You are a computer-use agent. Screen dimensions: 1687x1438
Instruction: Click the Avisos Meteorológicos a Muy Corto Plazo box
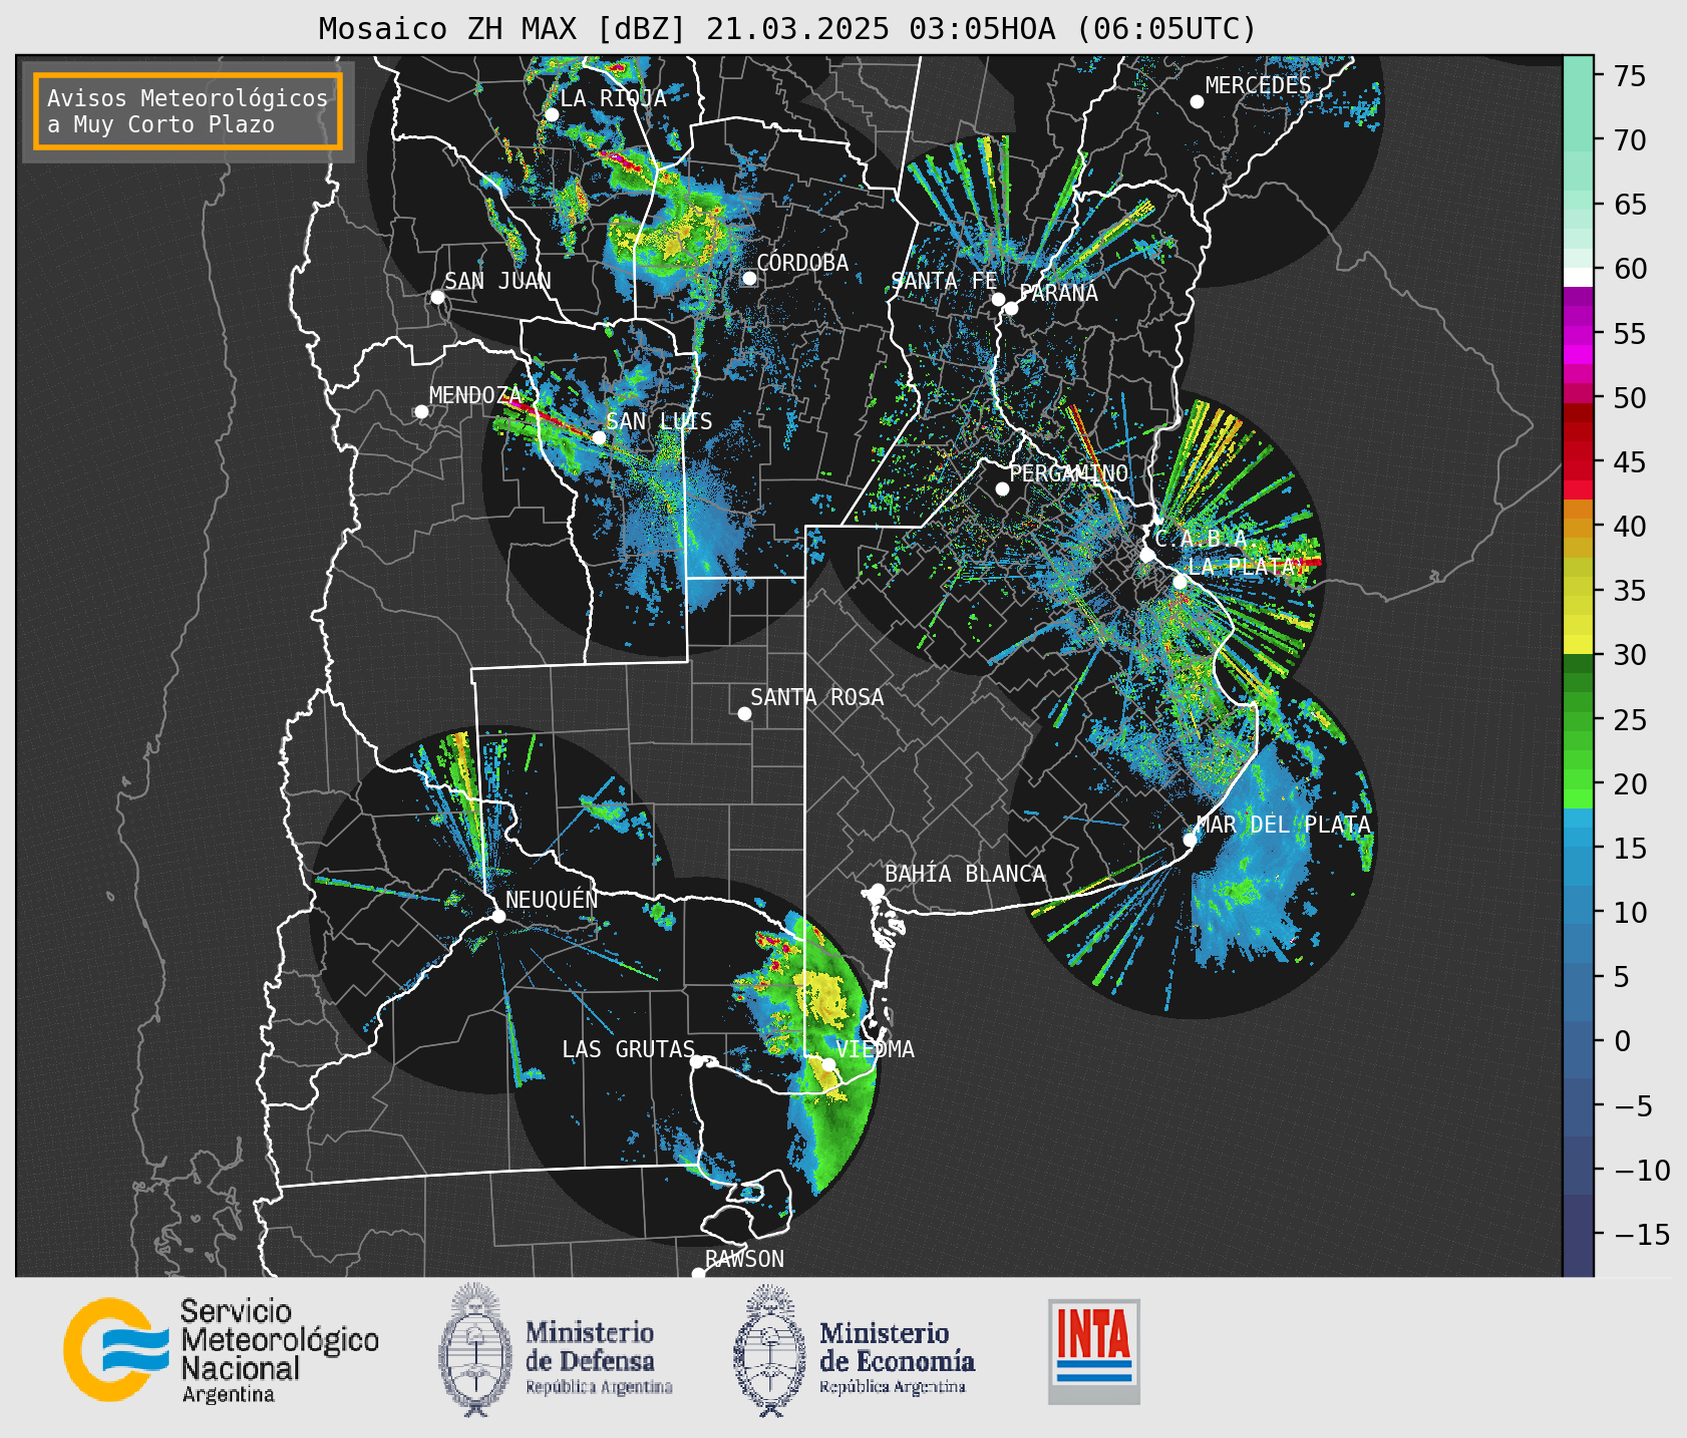coord(188,111)
